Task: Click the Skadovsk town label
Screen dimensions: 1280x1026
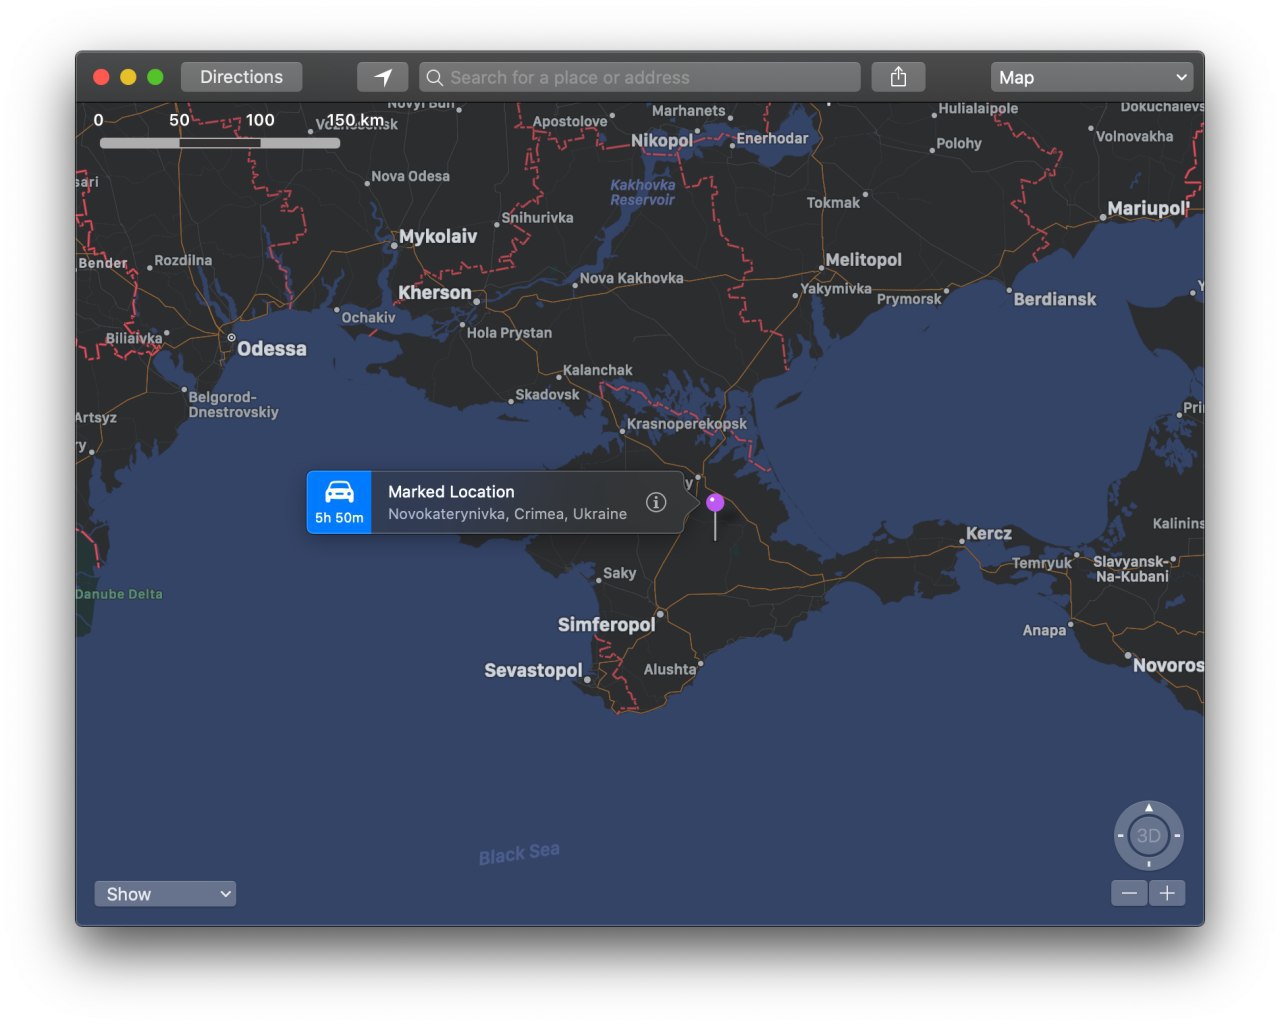Action: (547, 395)
